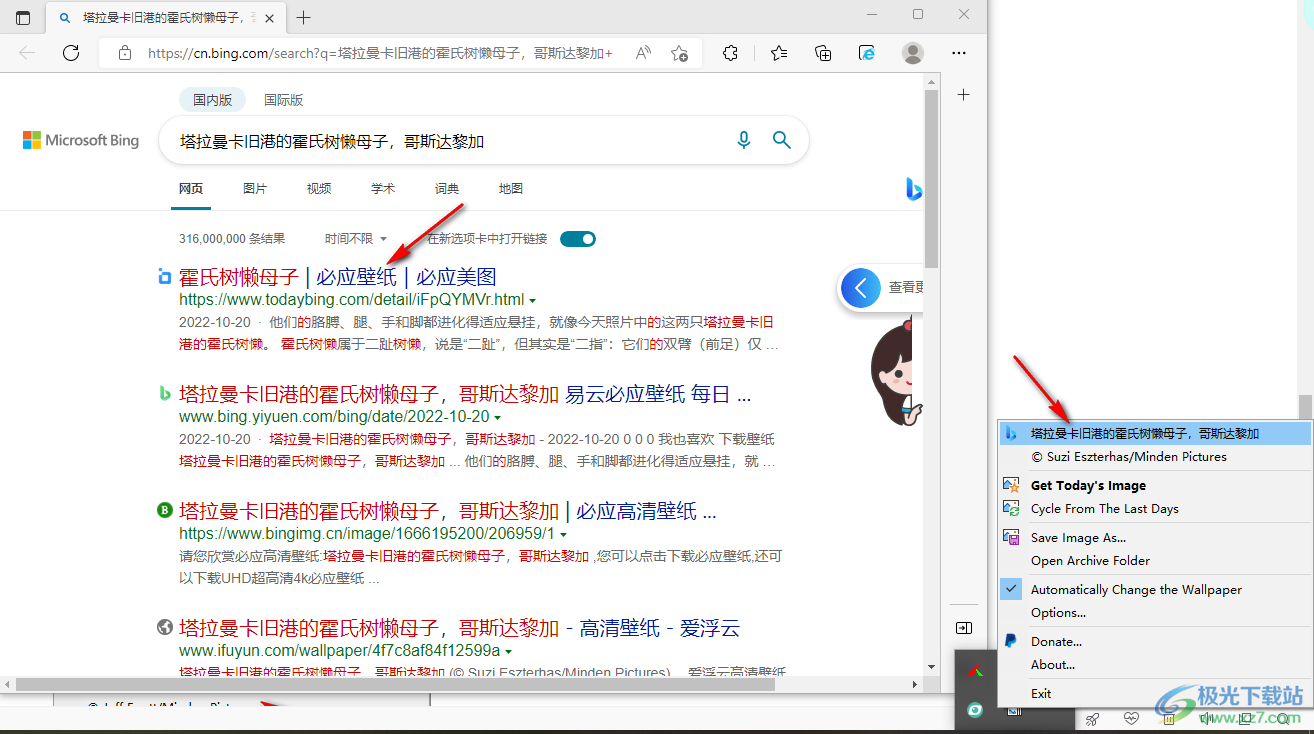Switch to 国内版 search version

click(x=212, y=100)
